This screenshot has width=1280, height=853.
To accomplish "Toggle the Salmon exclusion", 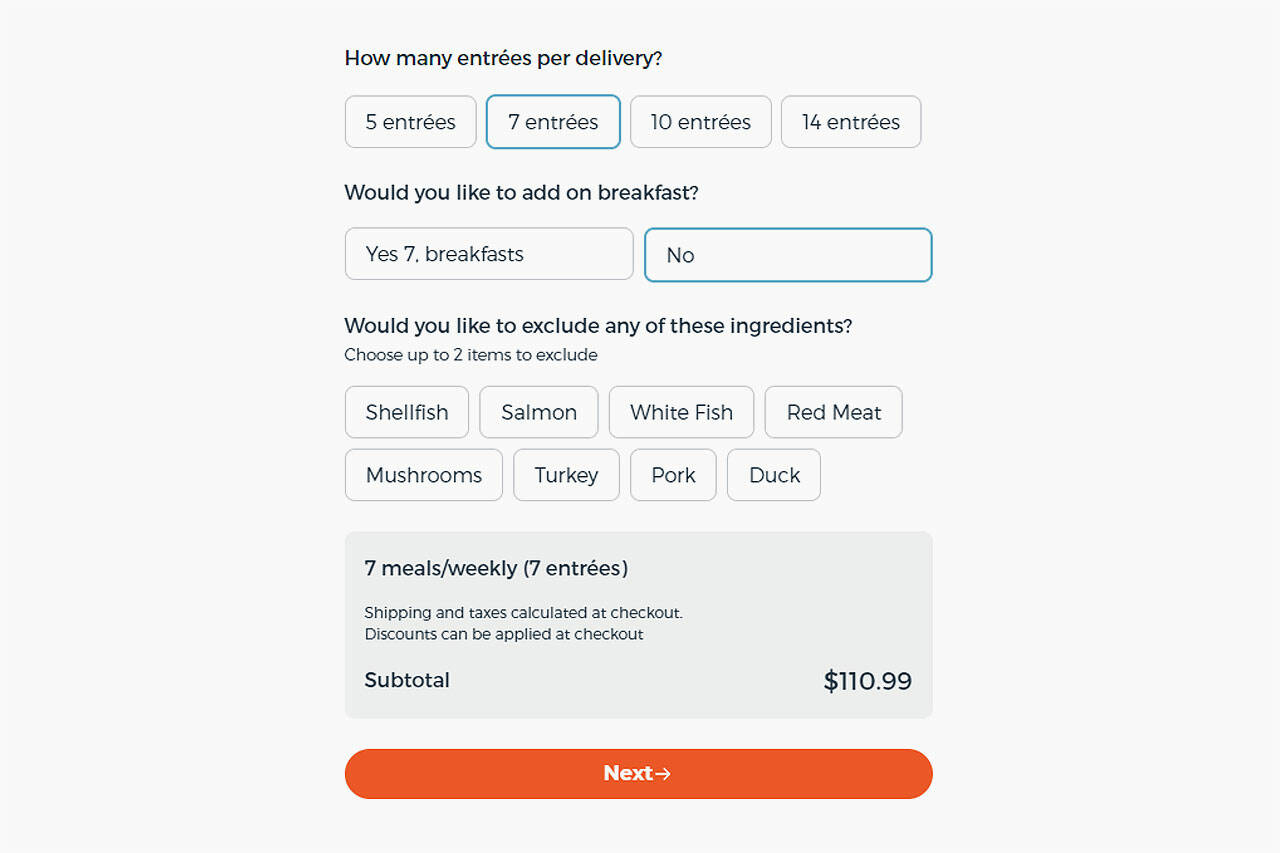I will (539, 412).
